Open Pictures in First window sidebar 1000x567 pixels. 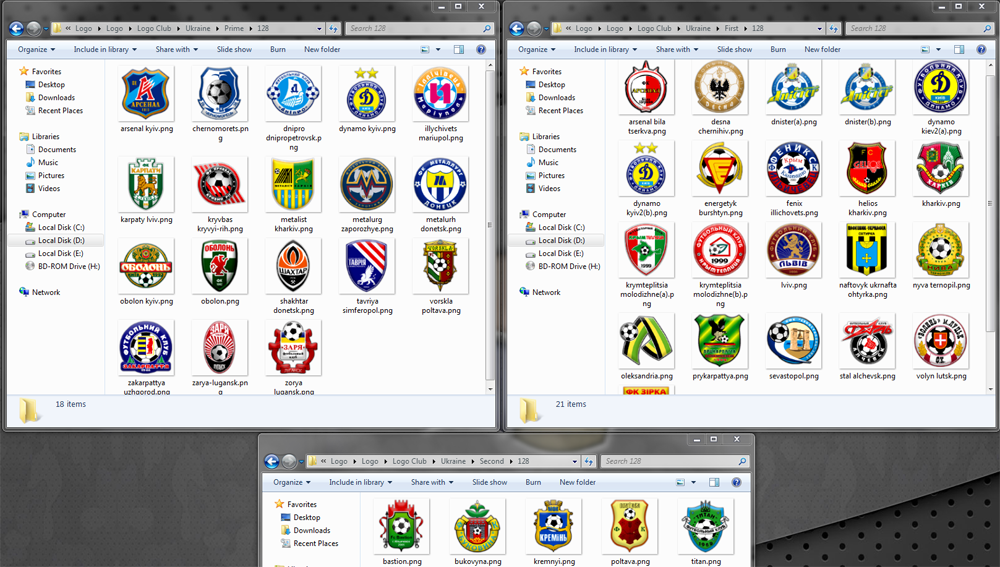point(551,175)
